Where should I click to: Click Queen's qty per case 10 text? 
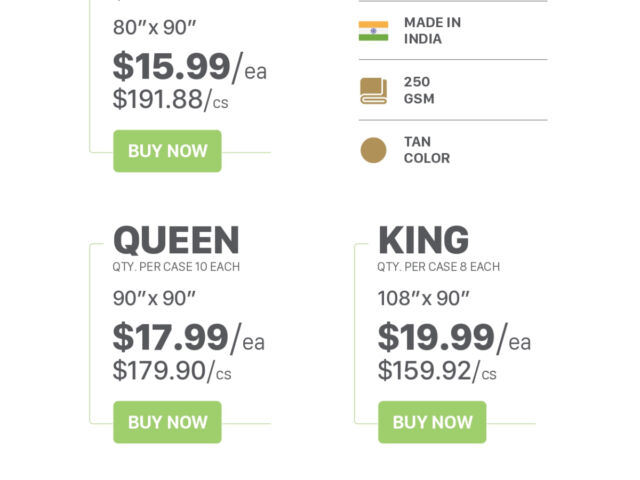176,267
